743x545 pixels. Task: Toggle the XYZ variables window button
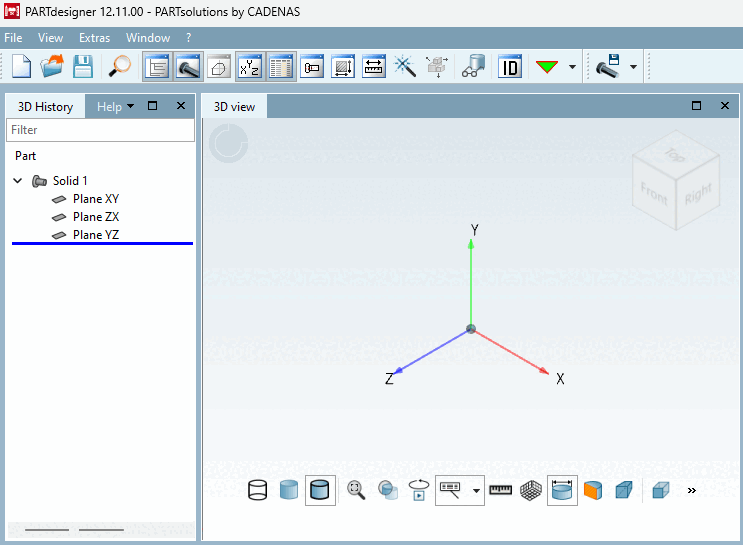pos(250,67)
